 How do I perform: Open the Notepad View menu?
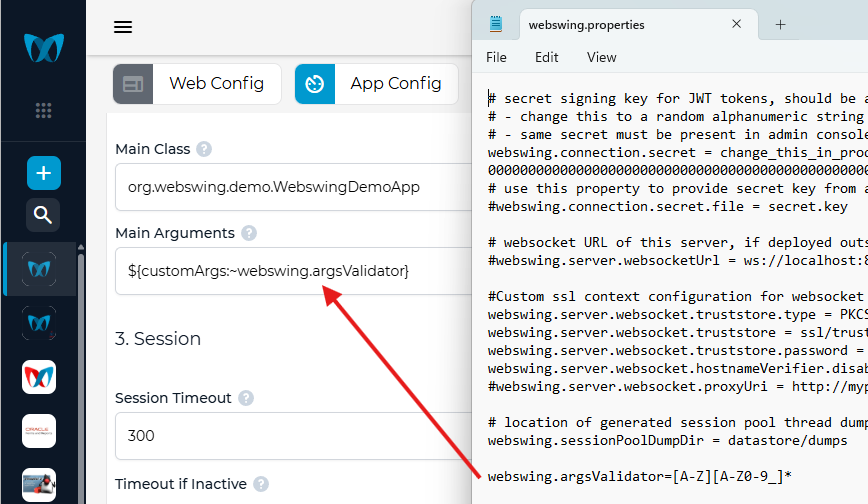point(601,57)
